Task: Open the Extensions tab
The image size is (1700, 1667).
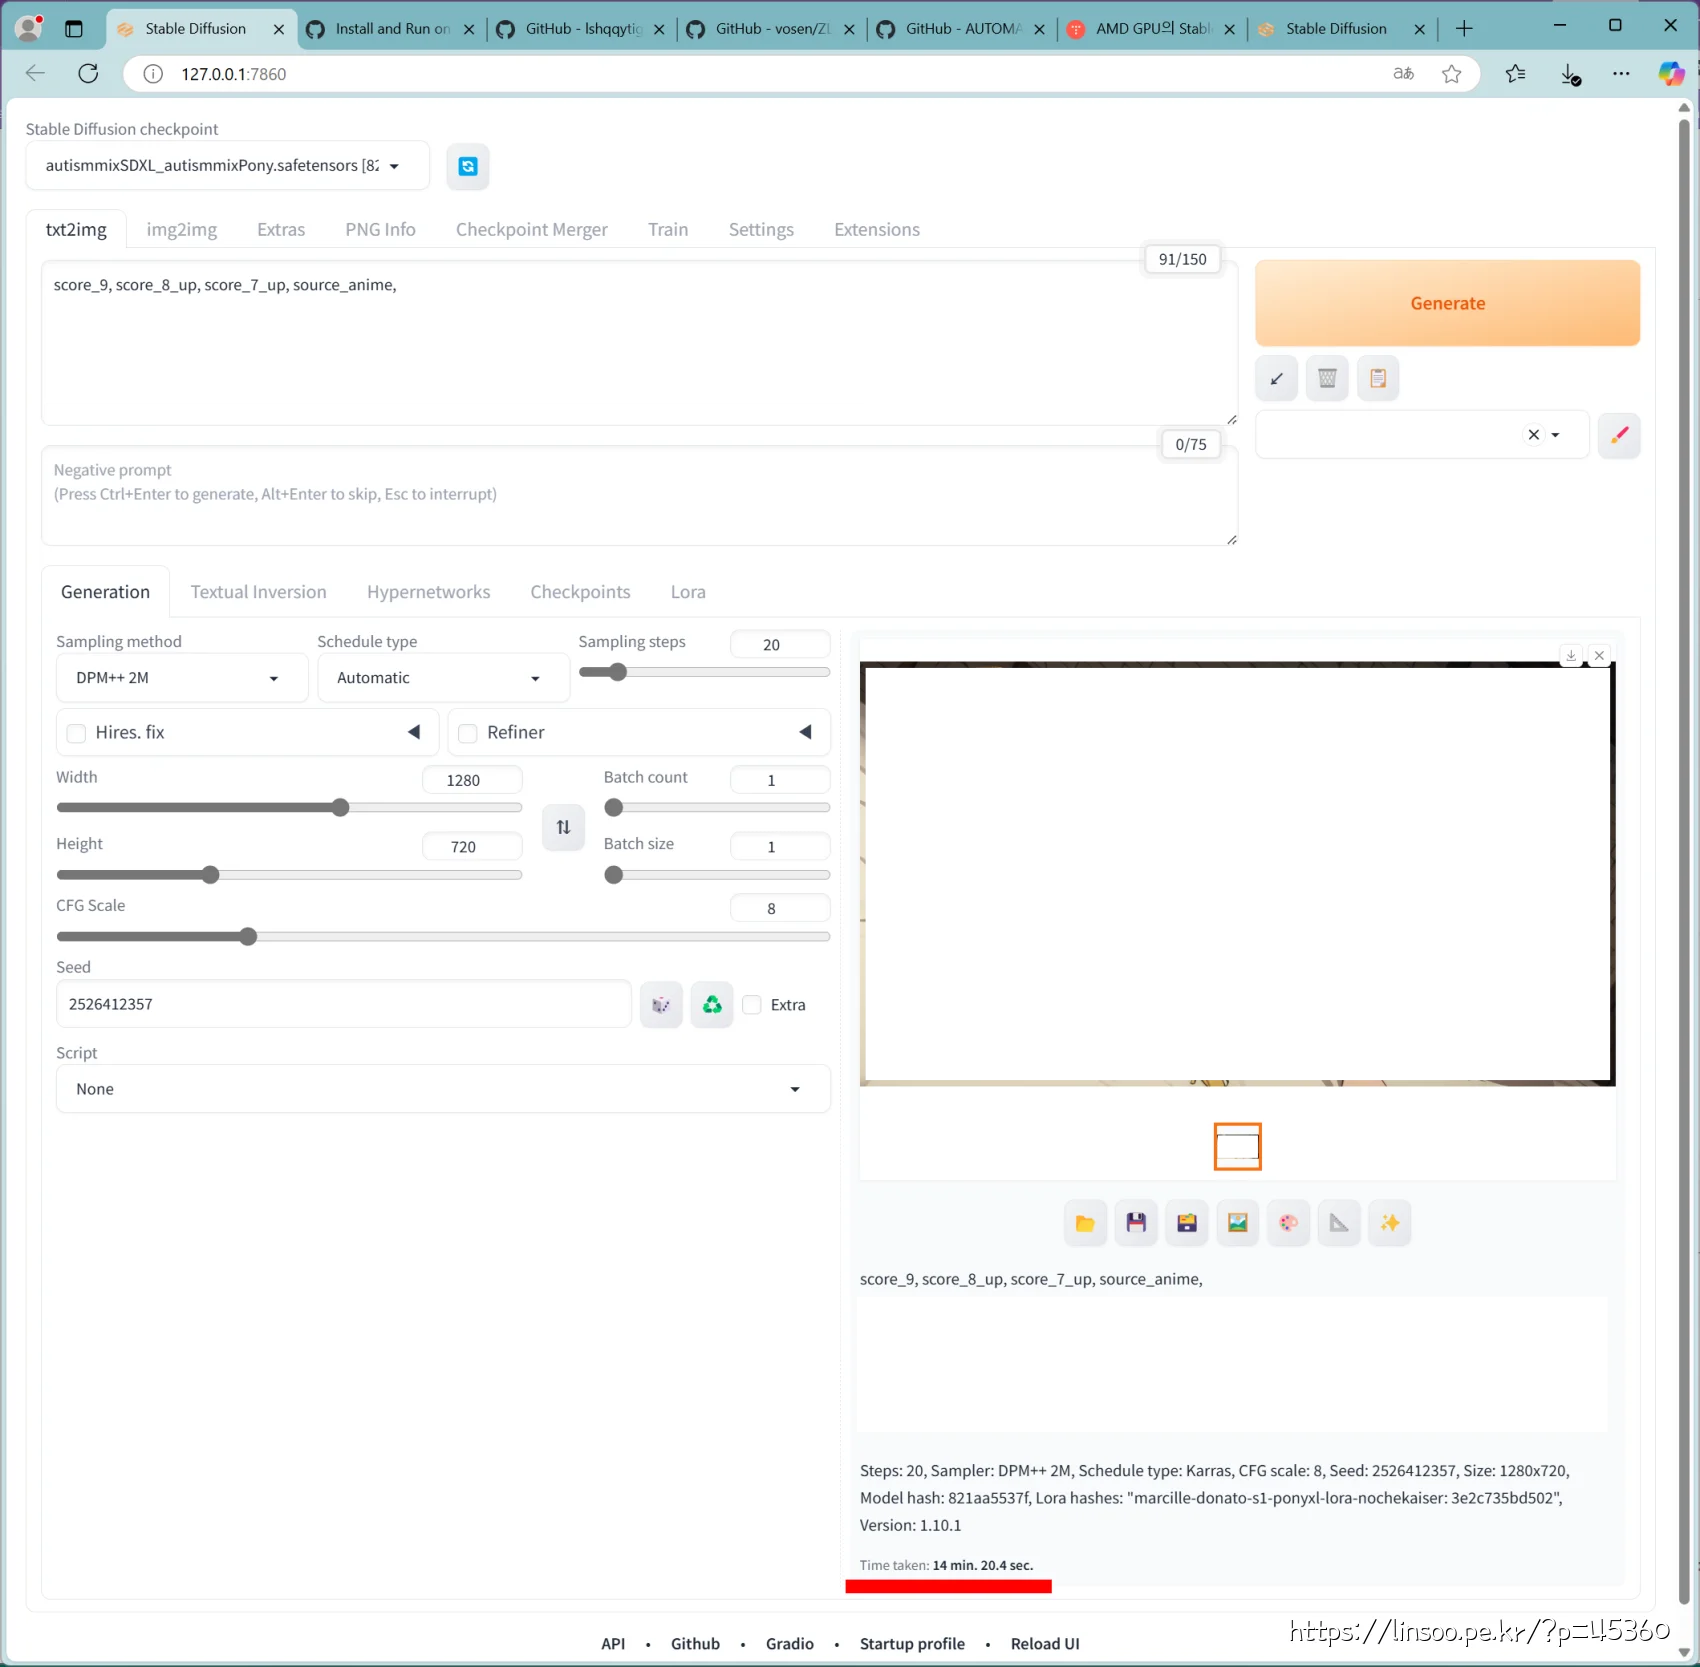Action: 876,230
